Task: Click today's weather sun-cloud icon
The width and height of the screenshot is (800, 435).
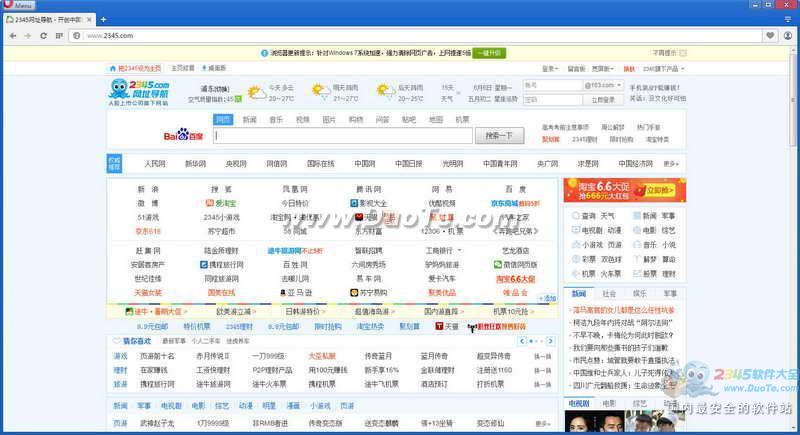Action: [257, 93]
